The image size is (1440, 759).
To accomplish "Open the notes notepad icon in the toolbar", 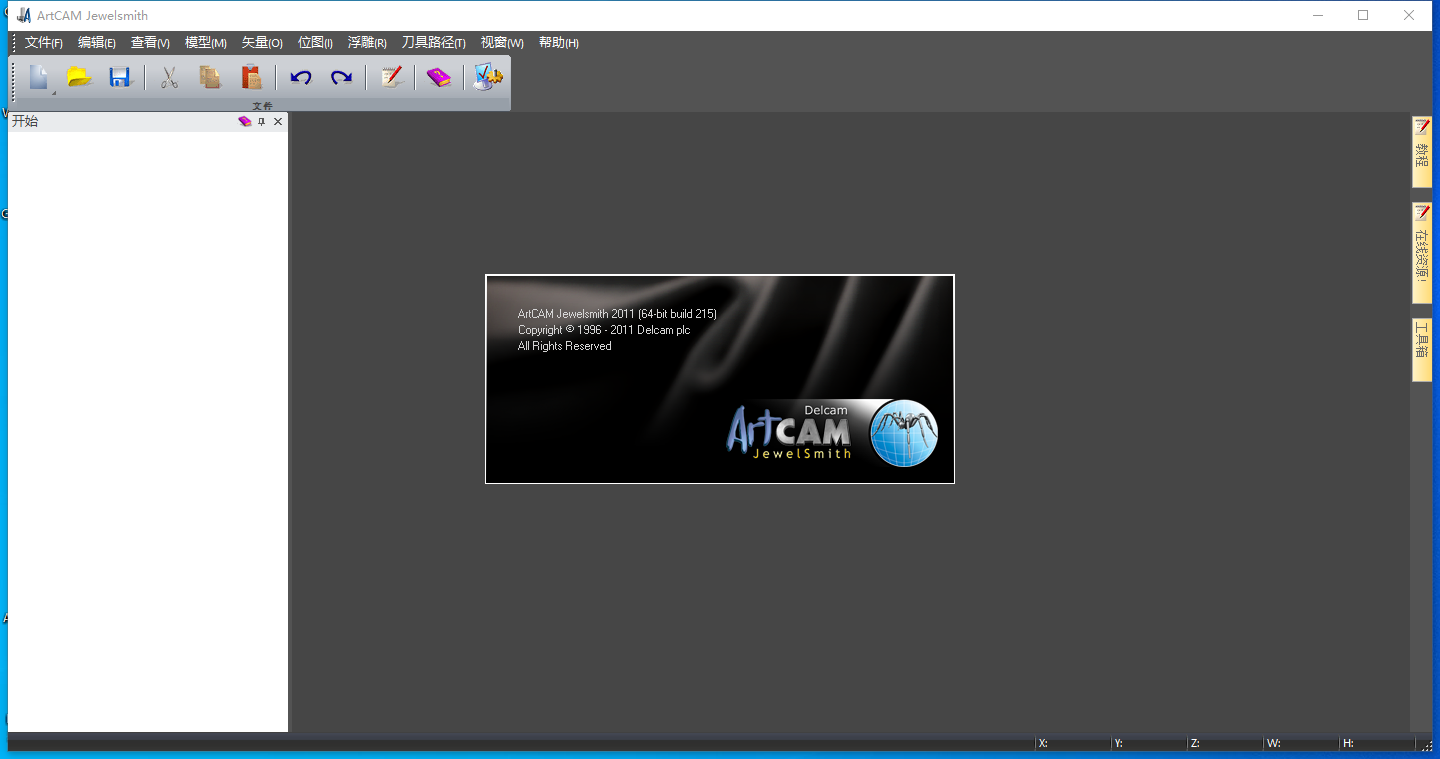I will click(391, 77).
